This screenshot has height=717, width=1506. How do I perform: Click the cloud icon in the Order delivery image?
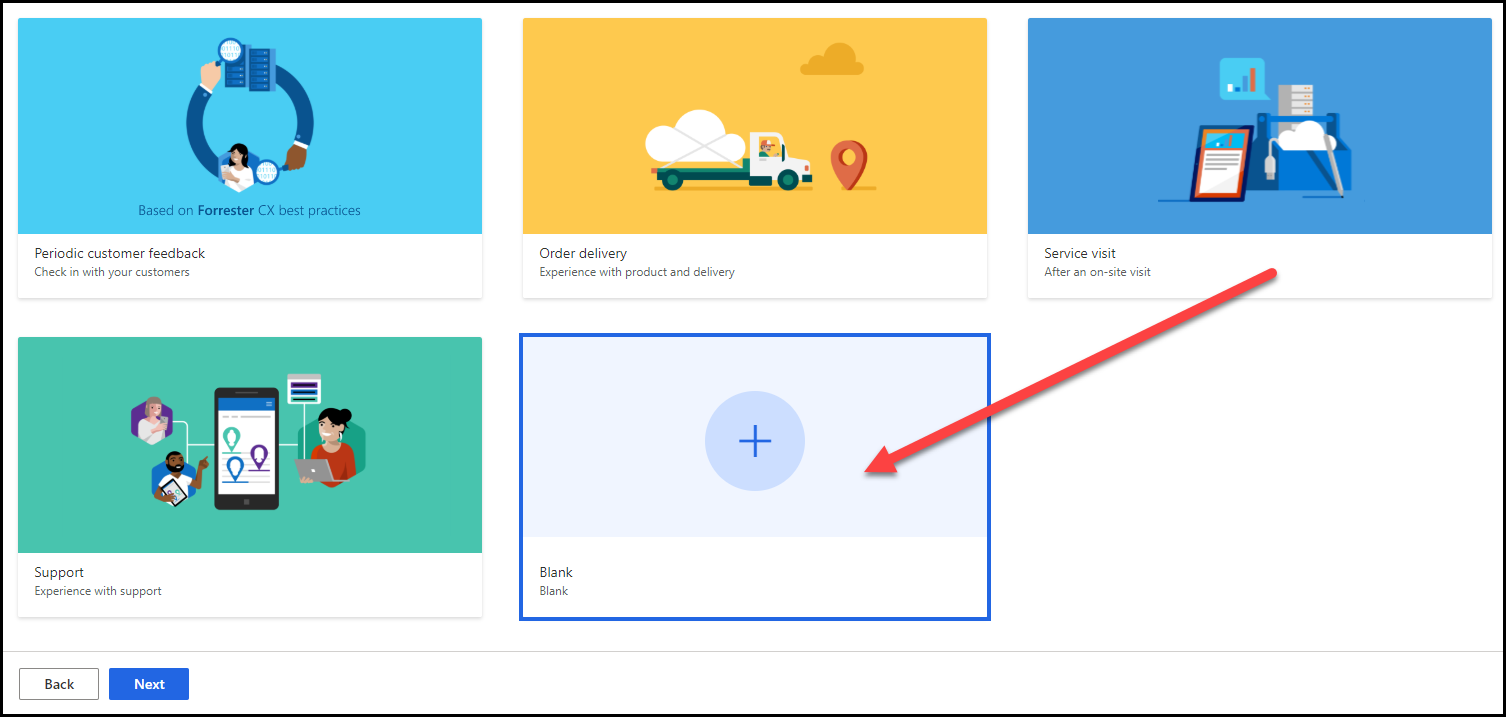coord(832,59)
